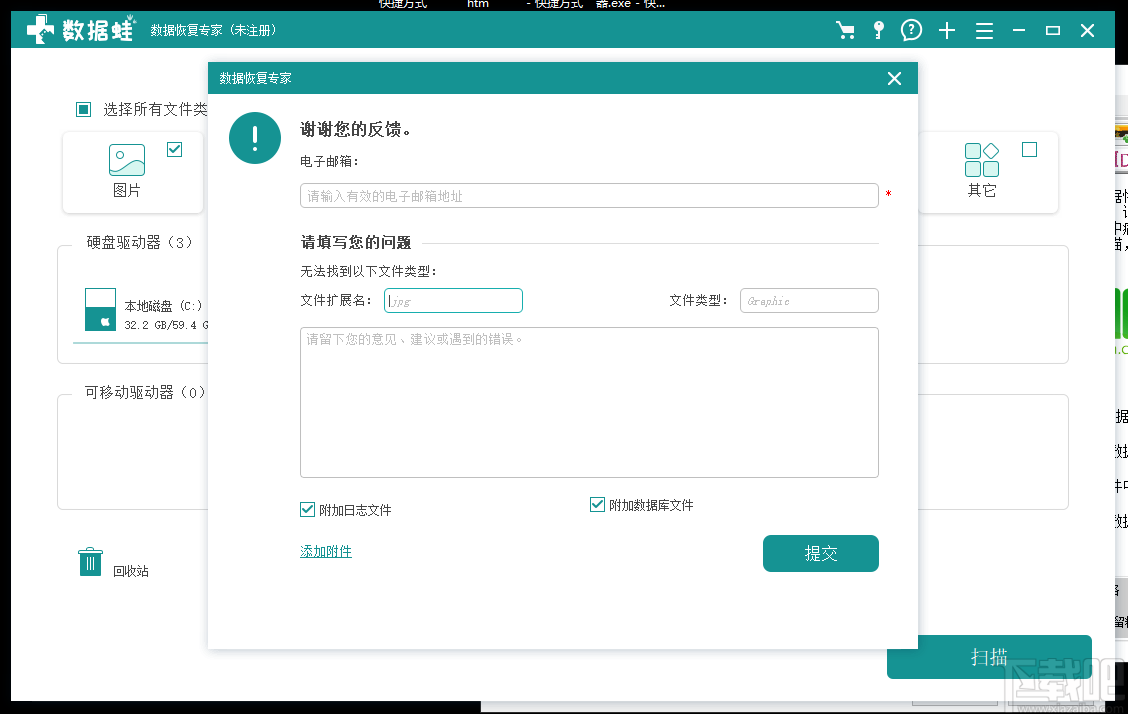This screenshot has width=1128, height=714.
Task: Check the Others file type checkbox
Action: tap(1030, 150)
